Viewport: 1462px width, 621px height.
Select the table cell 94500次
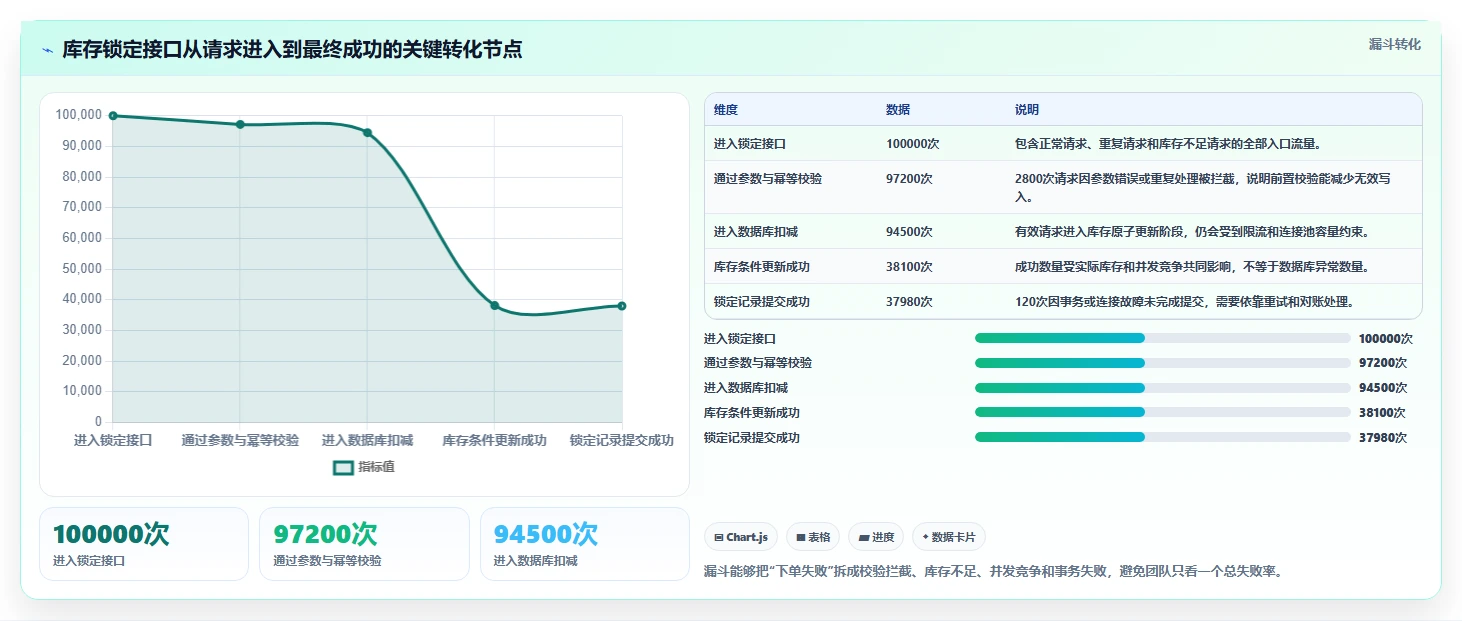909,232
